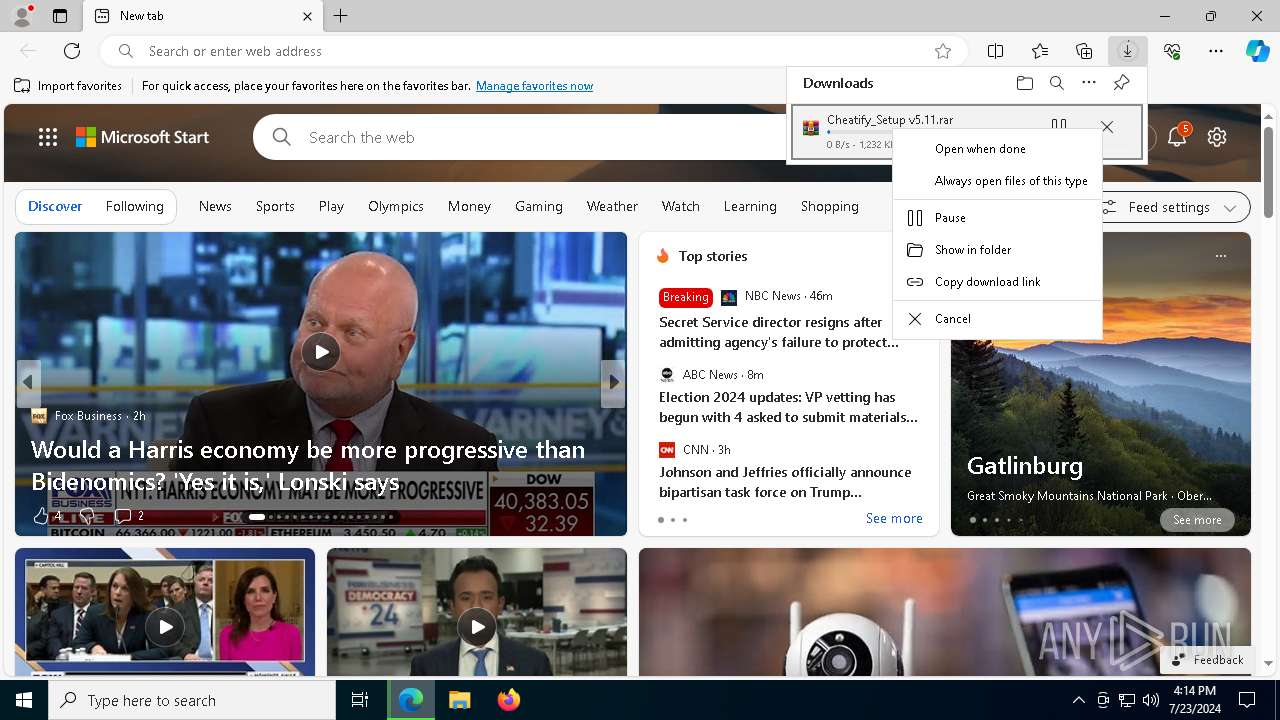Open the profile icon in title bar
The height and width of the screenshot is (720, 1280).
tap(21, 16)
